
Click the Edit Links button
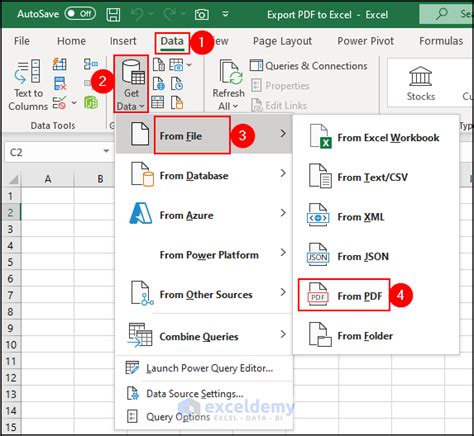point(279,105)
